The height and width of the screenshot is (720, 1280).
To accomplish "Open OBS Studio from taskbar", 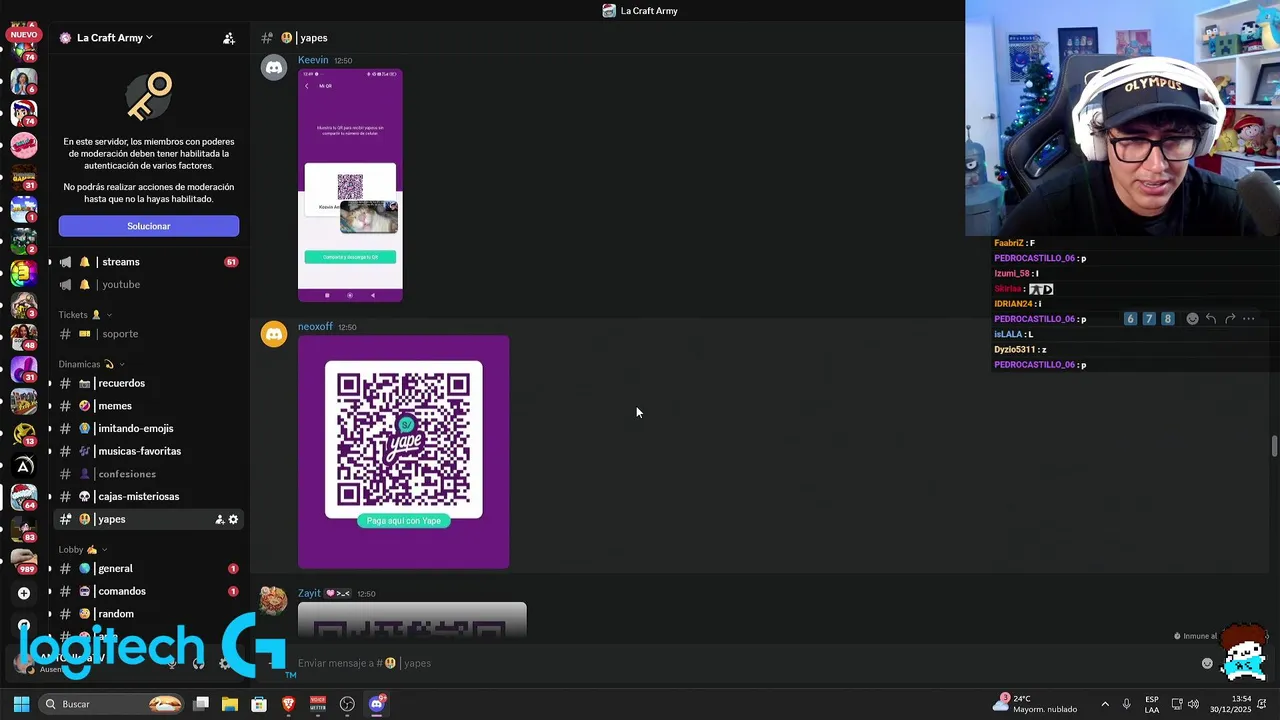I will click(x=347, y=704).
